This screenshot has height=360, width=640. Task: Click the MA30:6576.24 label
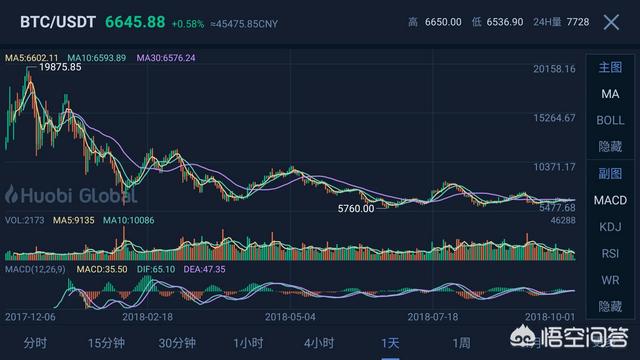pyautogui.click(x=166, y=58)
